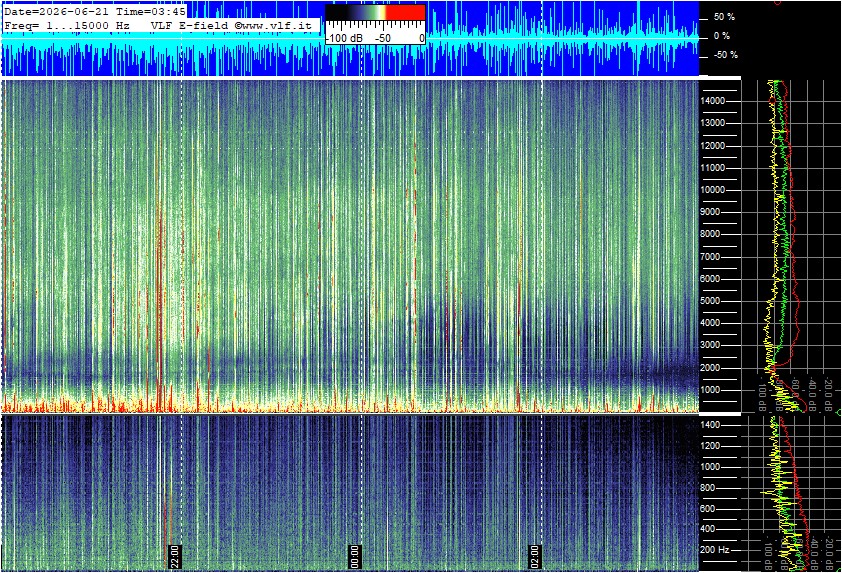Click the 50 % amplitude scale label
The width and height of the screenshot is (842, 573).
coord(724,17)
